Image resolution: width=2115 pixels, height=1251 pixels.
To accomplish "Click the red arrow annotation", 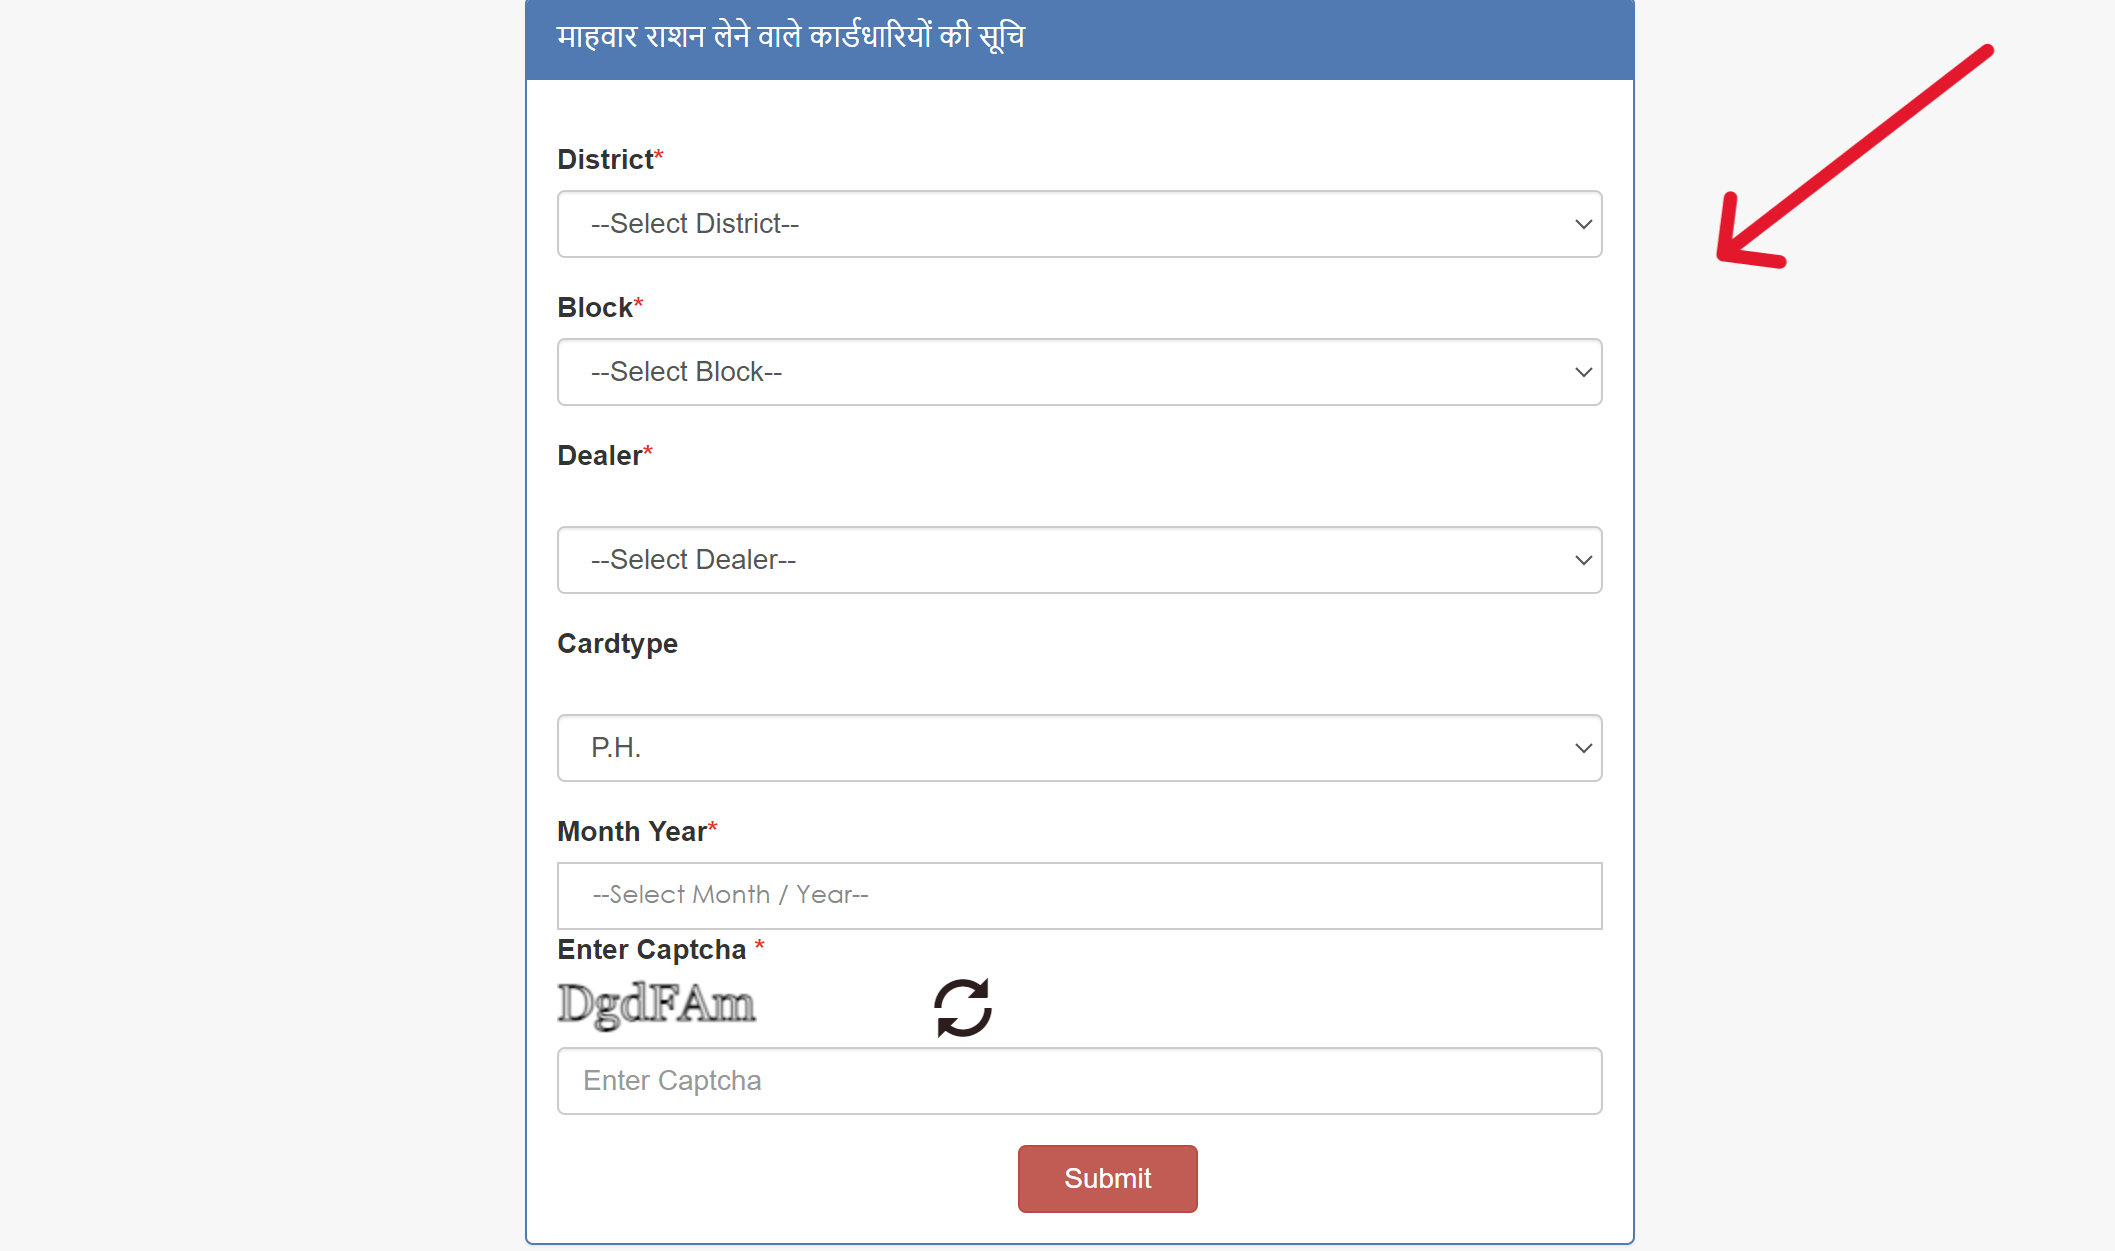I will click(x=1852, y=158).
